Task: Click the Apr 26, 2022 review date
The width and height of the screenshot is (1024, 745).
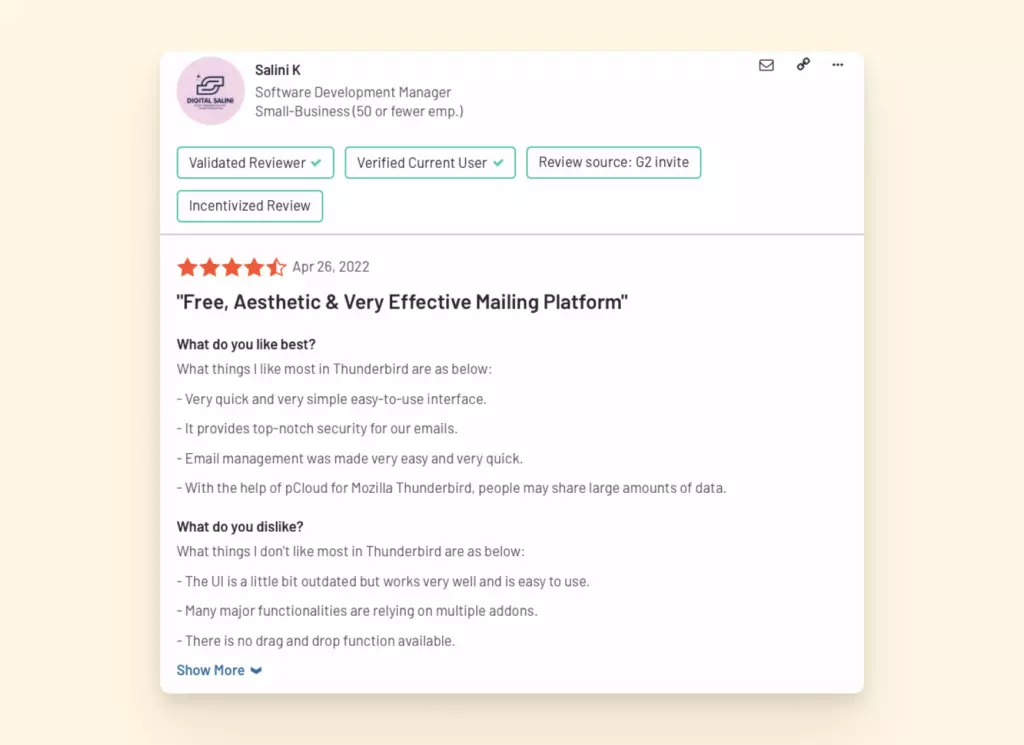Action: click(331, 267)
